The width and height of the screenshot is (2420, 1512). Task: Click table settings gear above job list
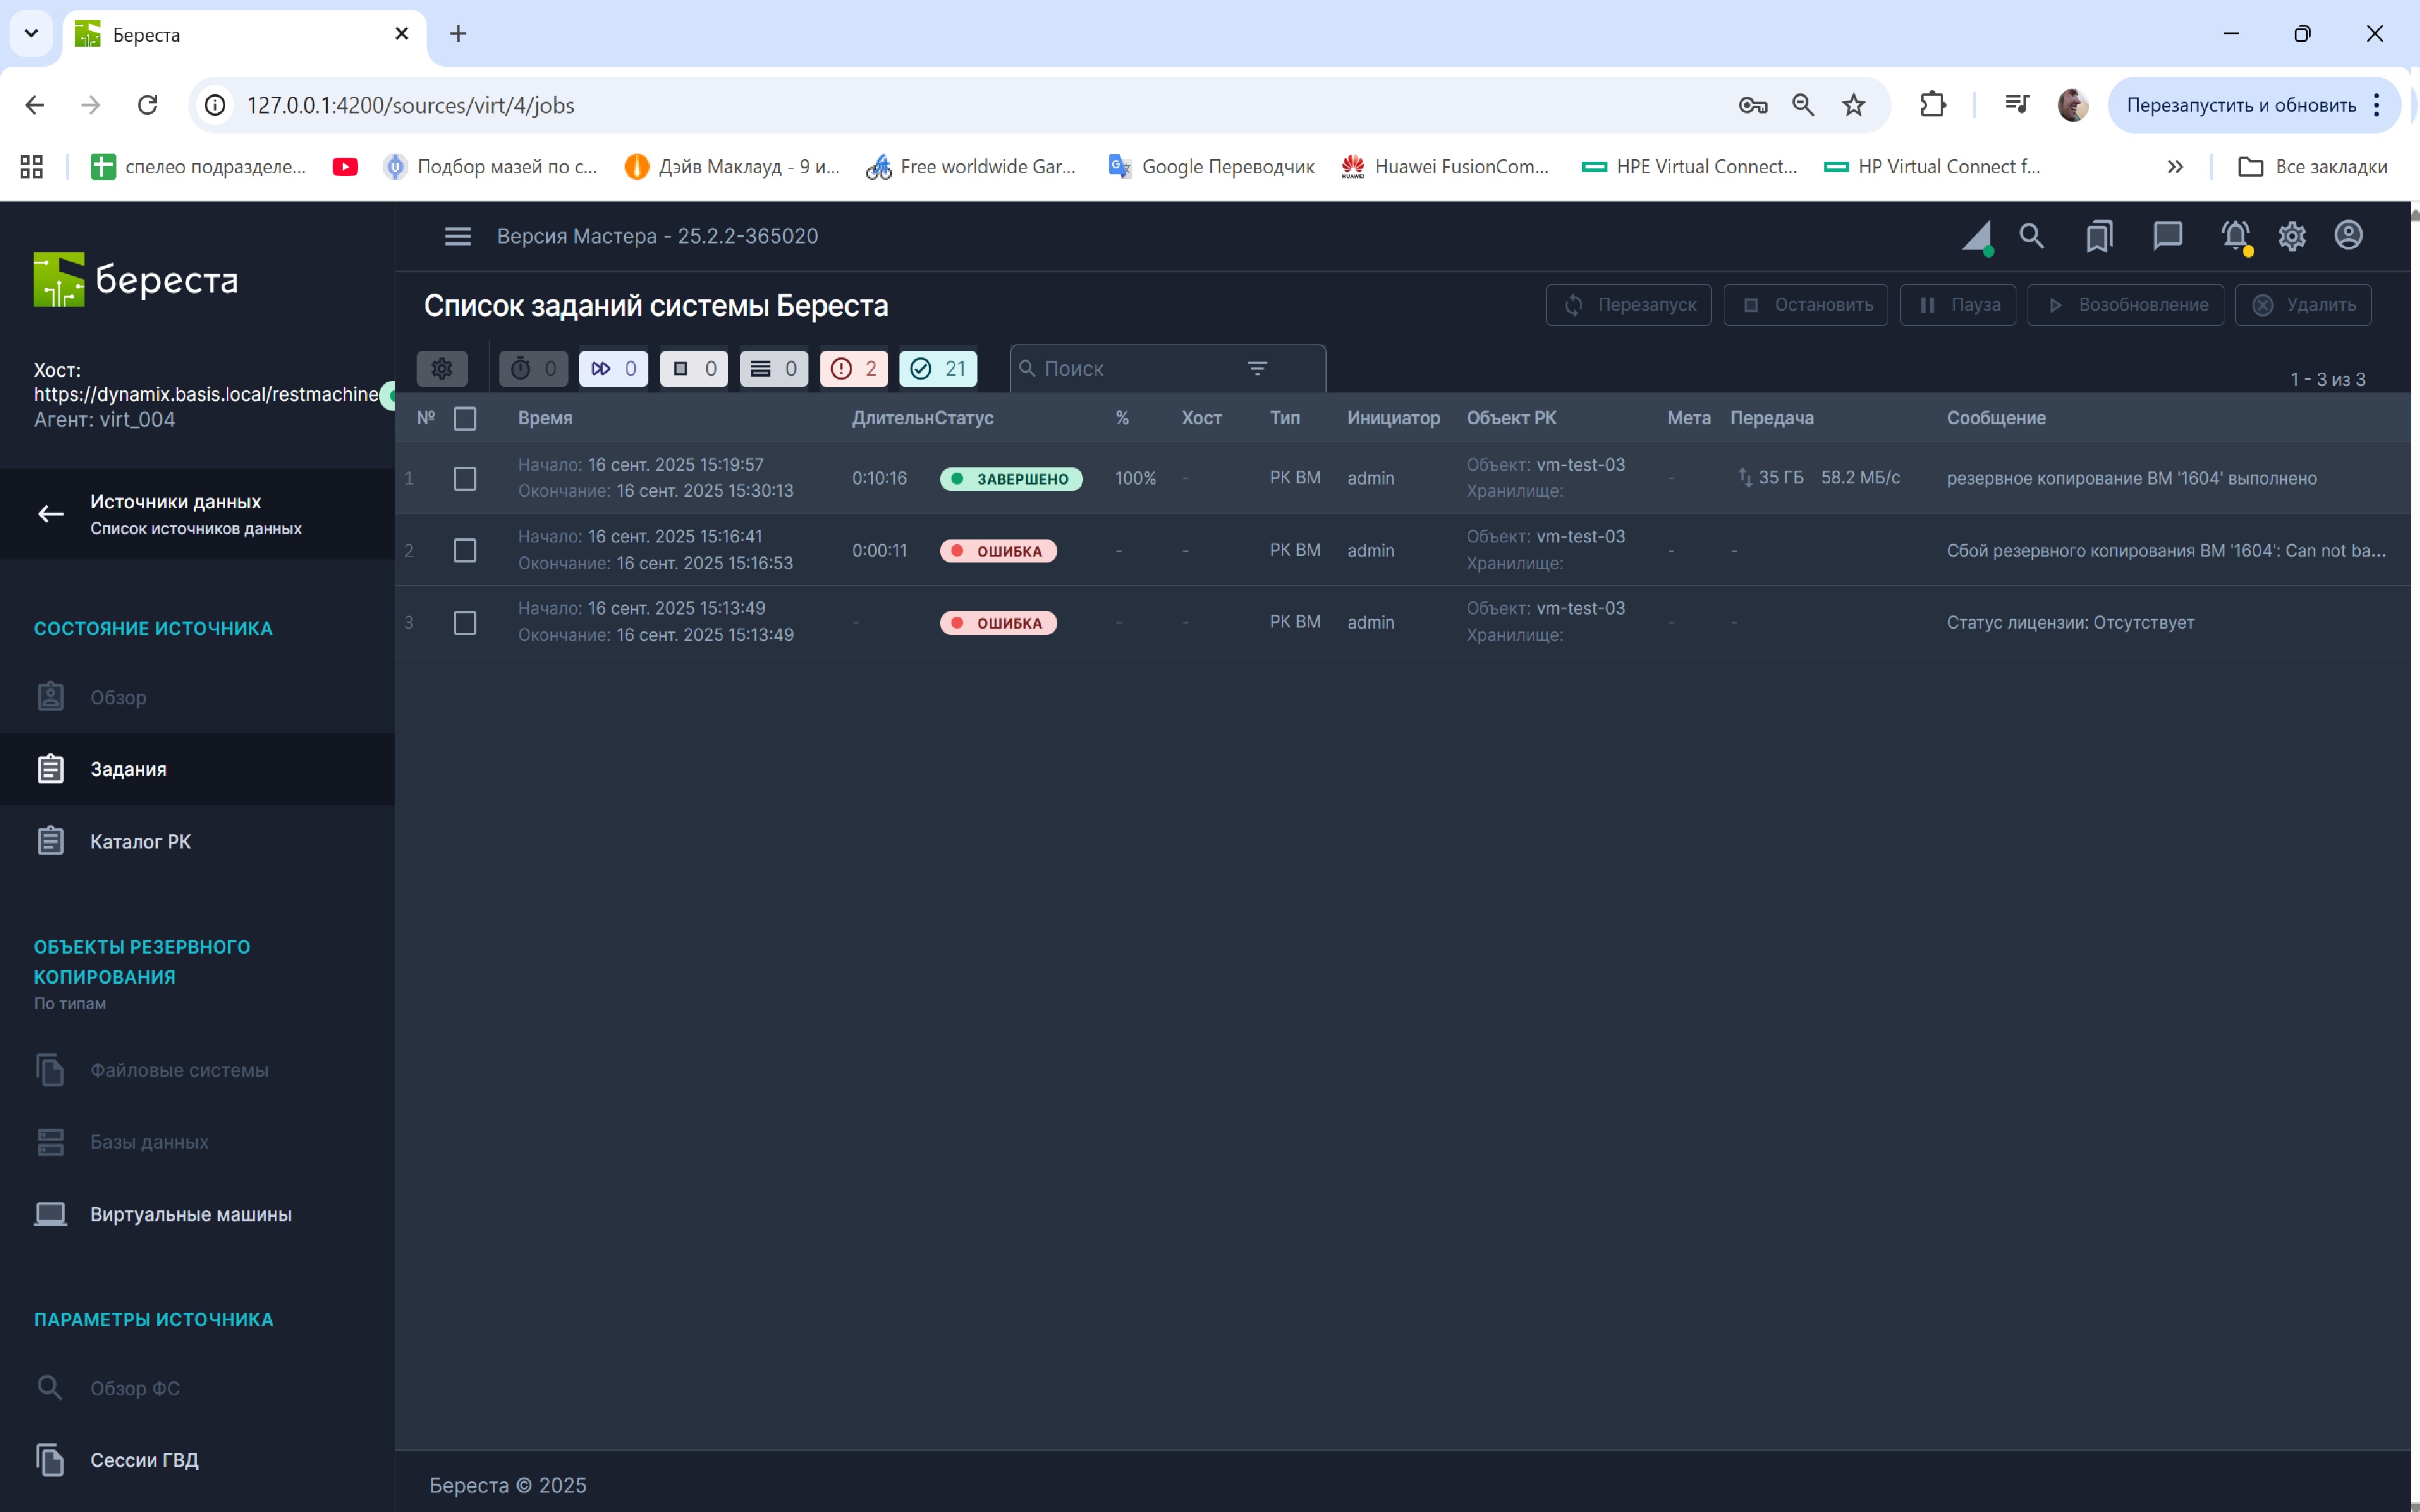point(441,369)
